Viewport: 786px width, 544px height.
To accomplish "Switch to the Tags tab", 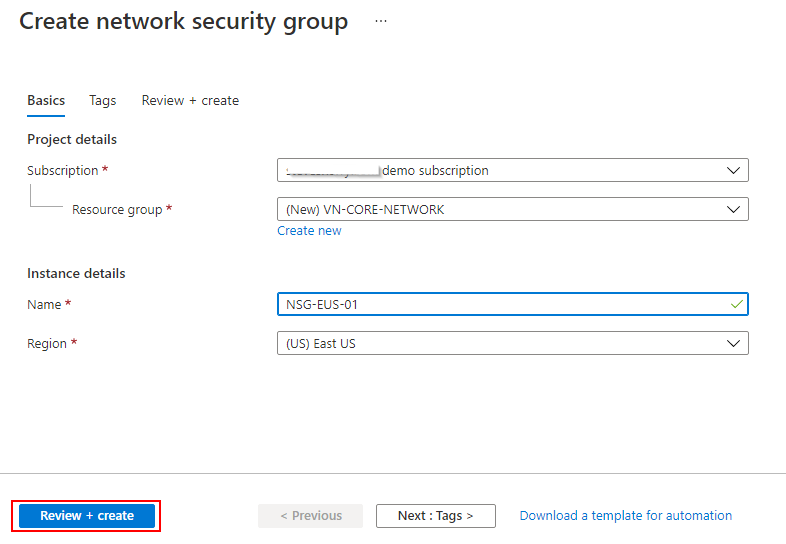I will pos(103,100).
